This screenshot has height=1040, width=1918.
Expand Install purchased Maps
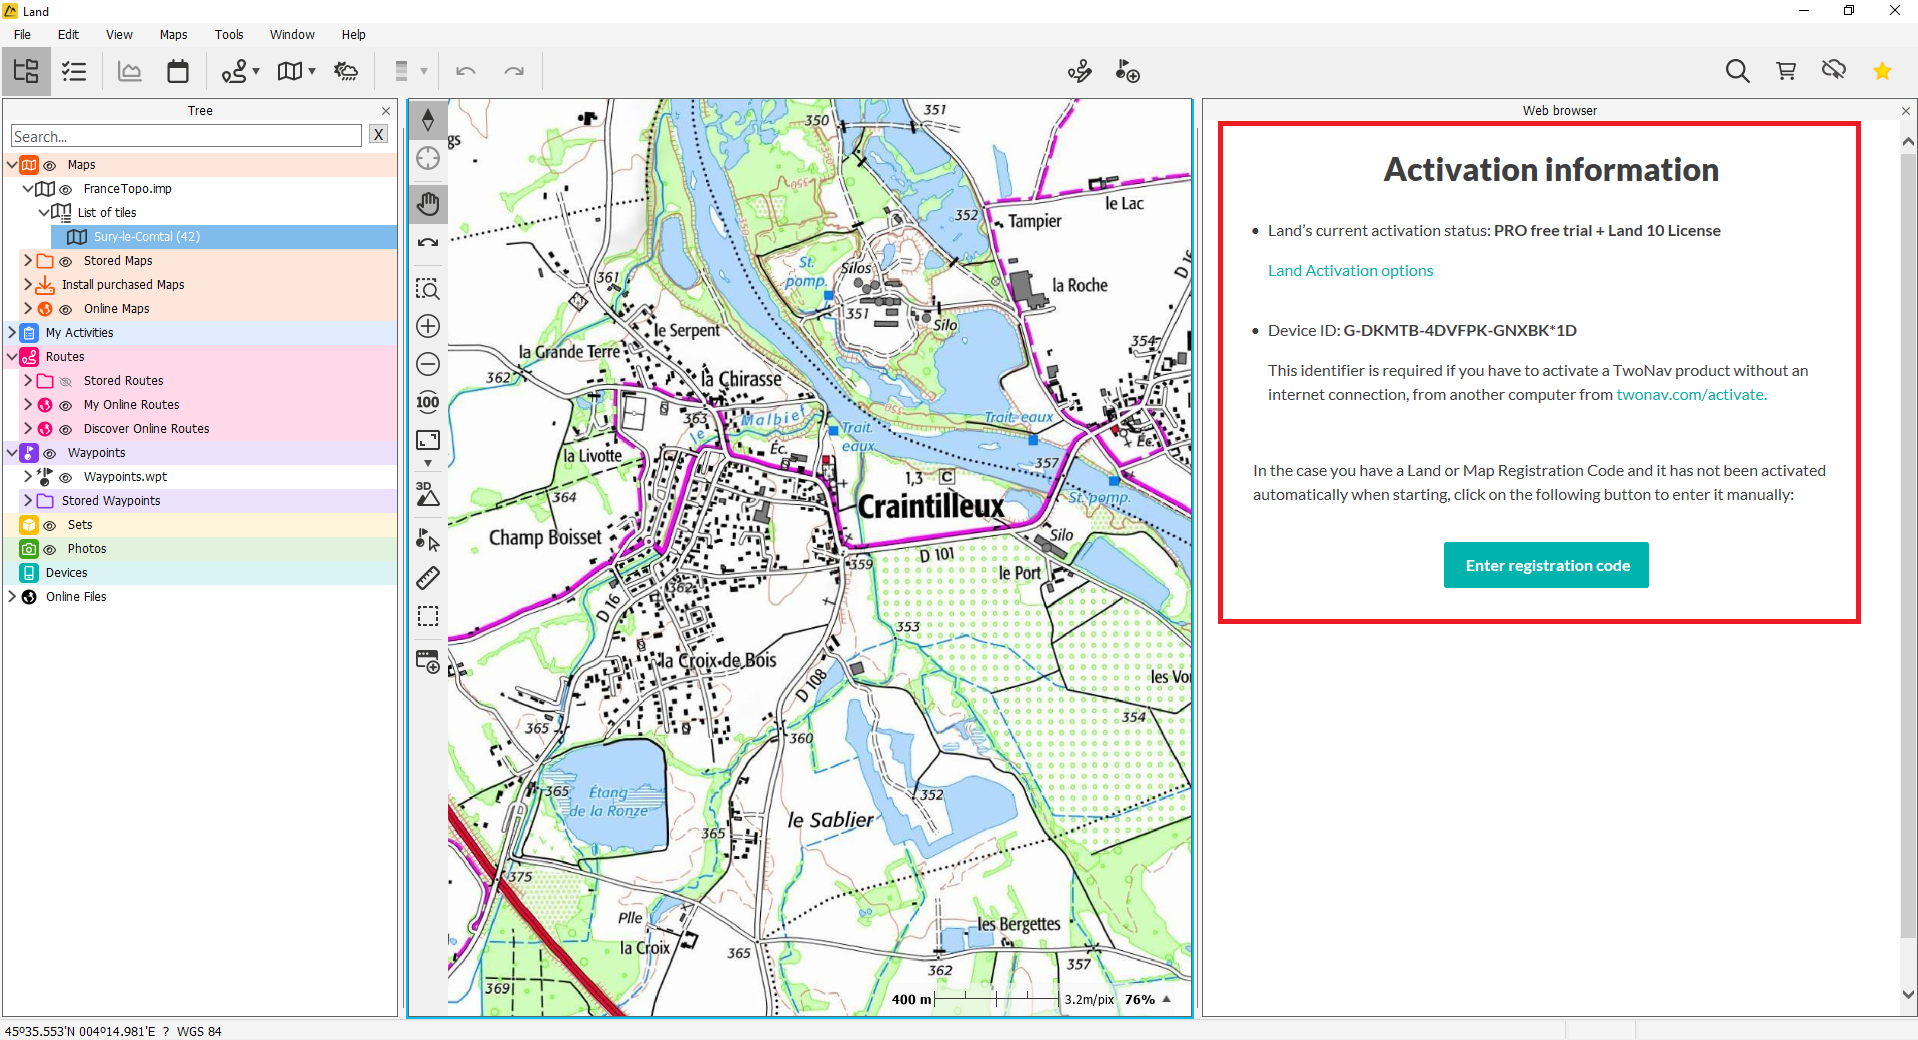click(28, 284)
